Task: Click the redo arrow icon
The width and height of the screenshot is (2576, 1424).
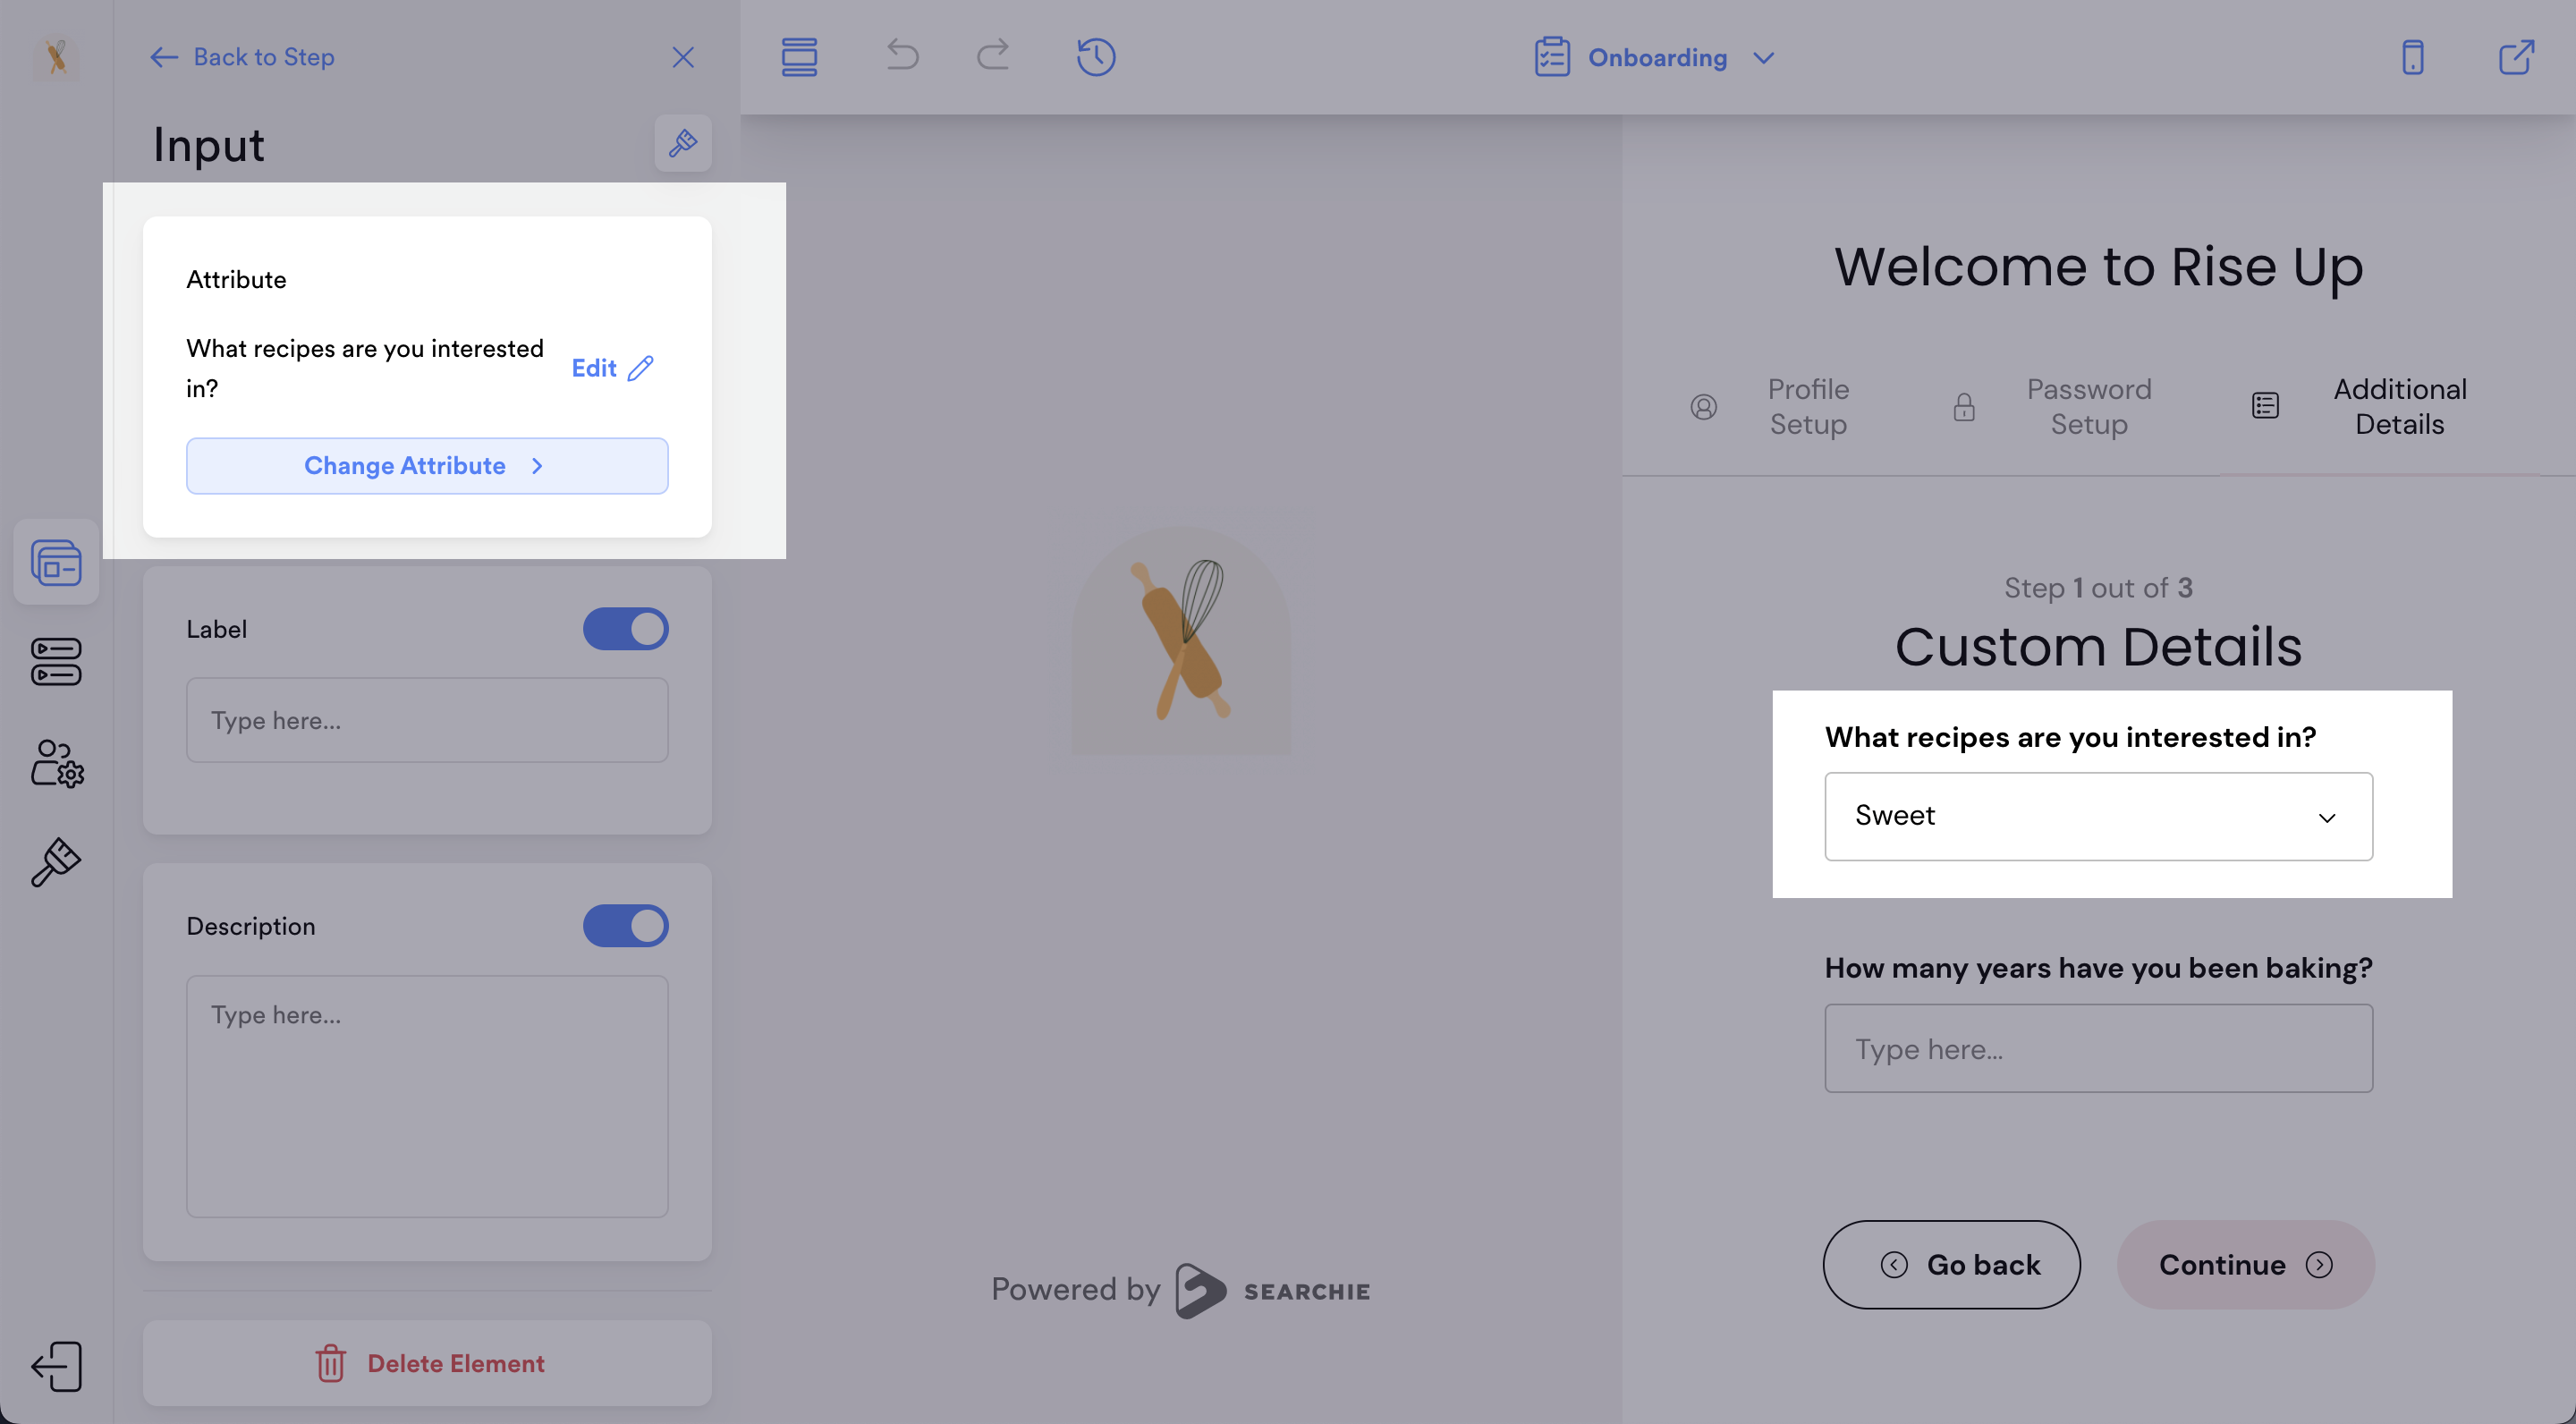Action: tap(992, 55)
